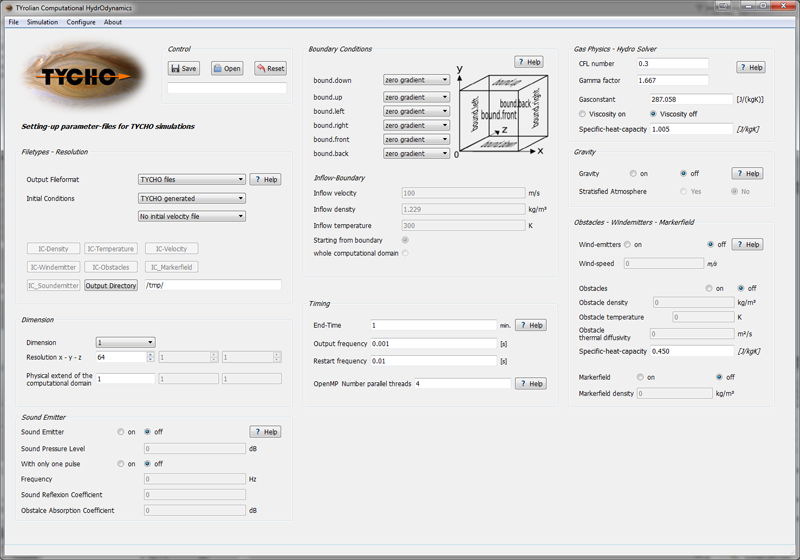Open the Simulation menu
800x560 pixels.
point(42,21)
